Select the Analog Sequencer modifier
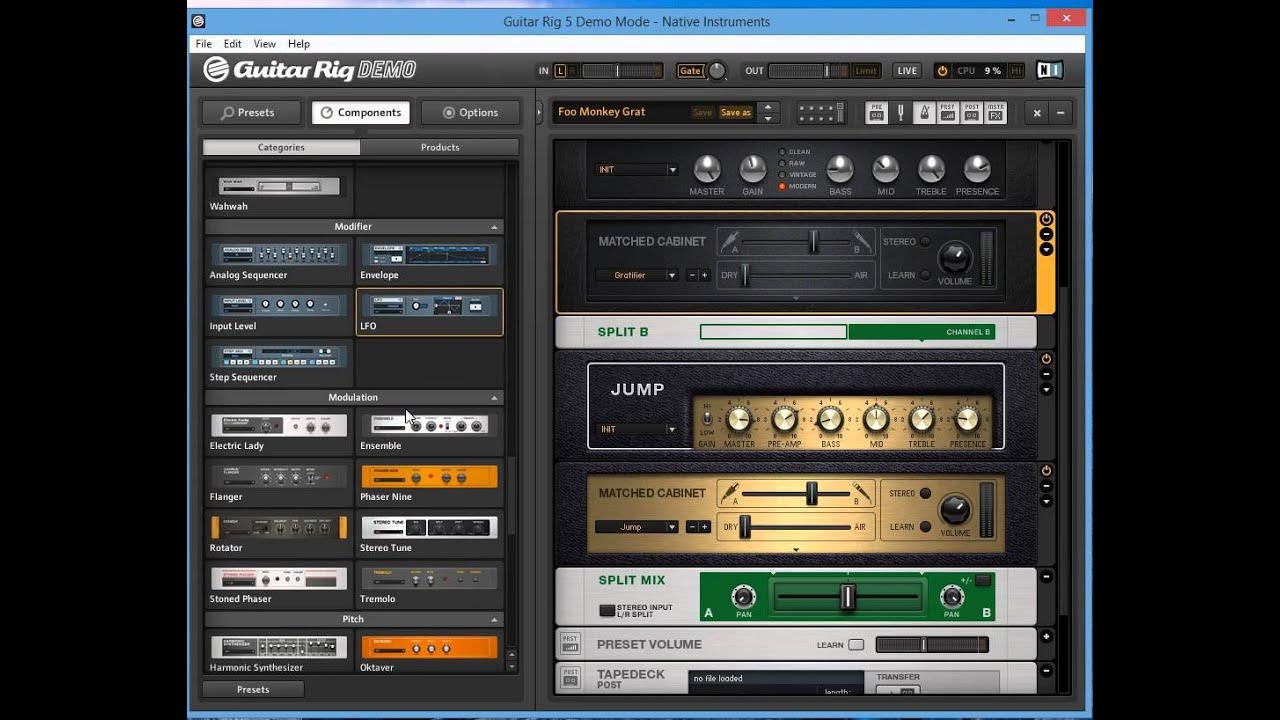This screenshot has height=720, width=1280. point(279,262)
